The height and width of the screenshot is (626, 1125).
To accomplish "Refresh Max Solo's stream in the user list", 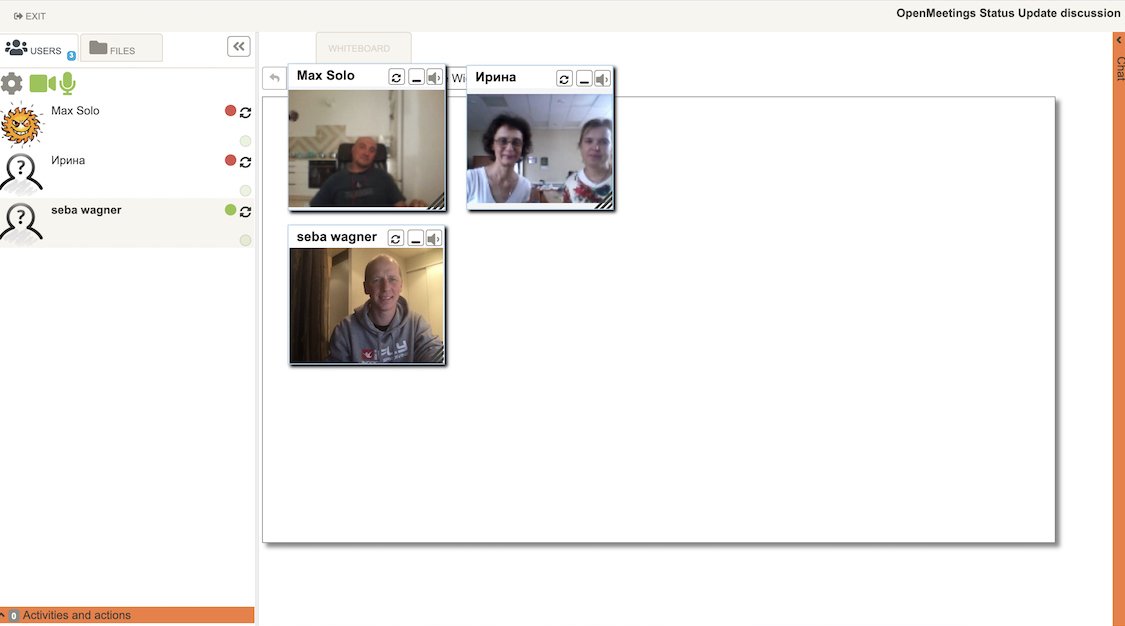I will [245, 112].
